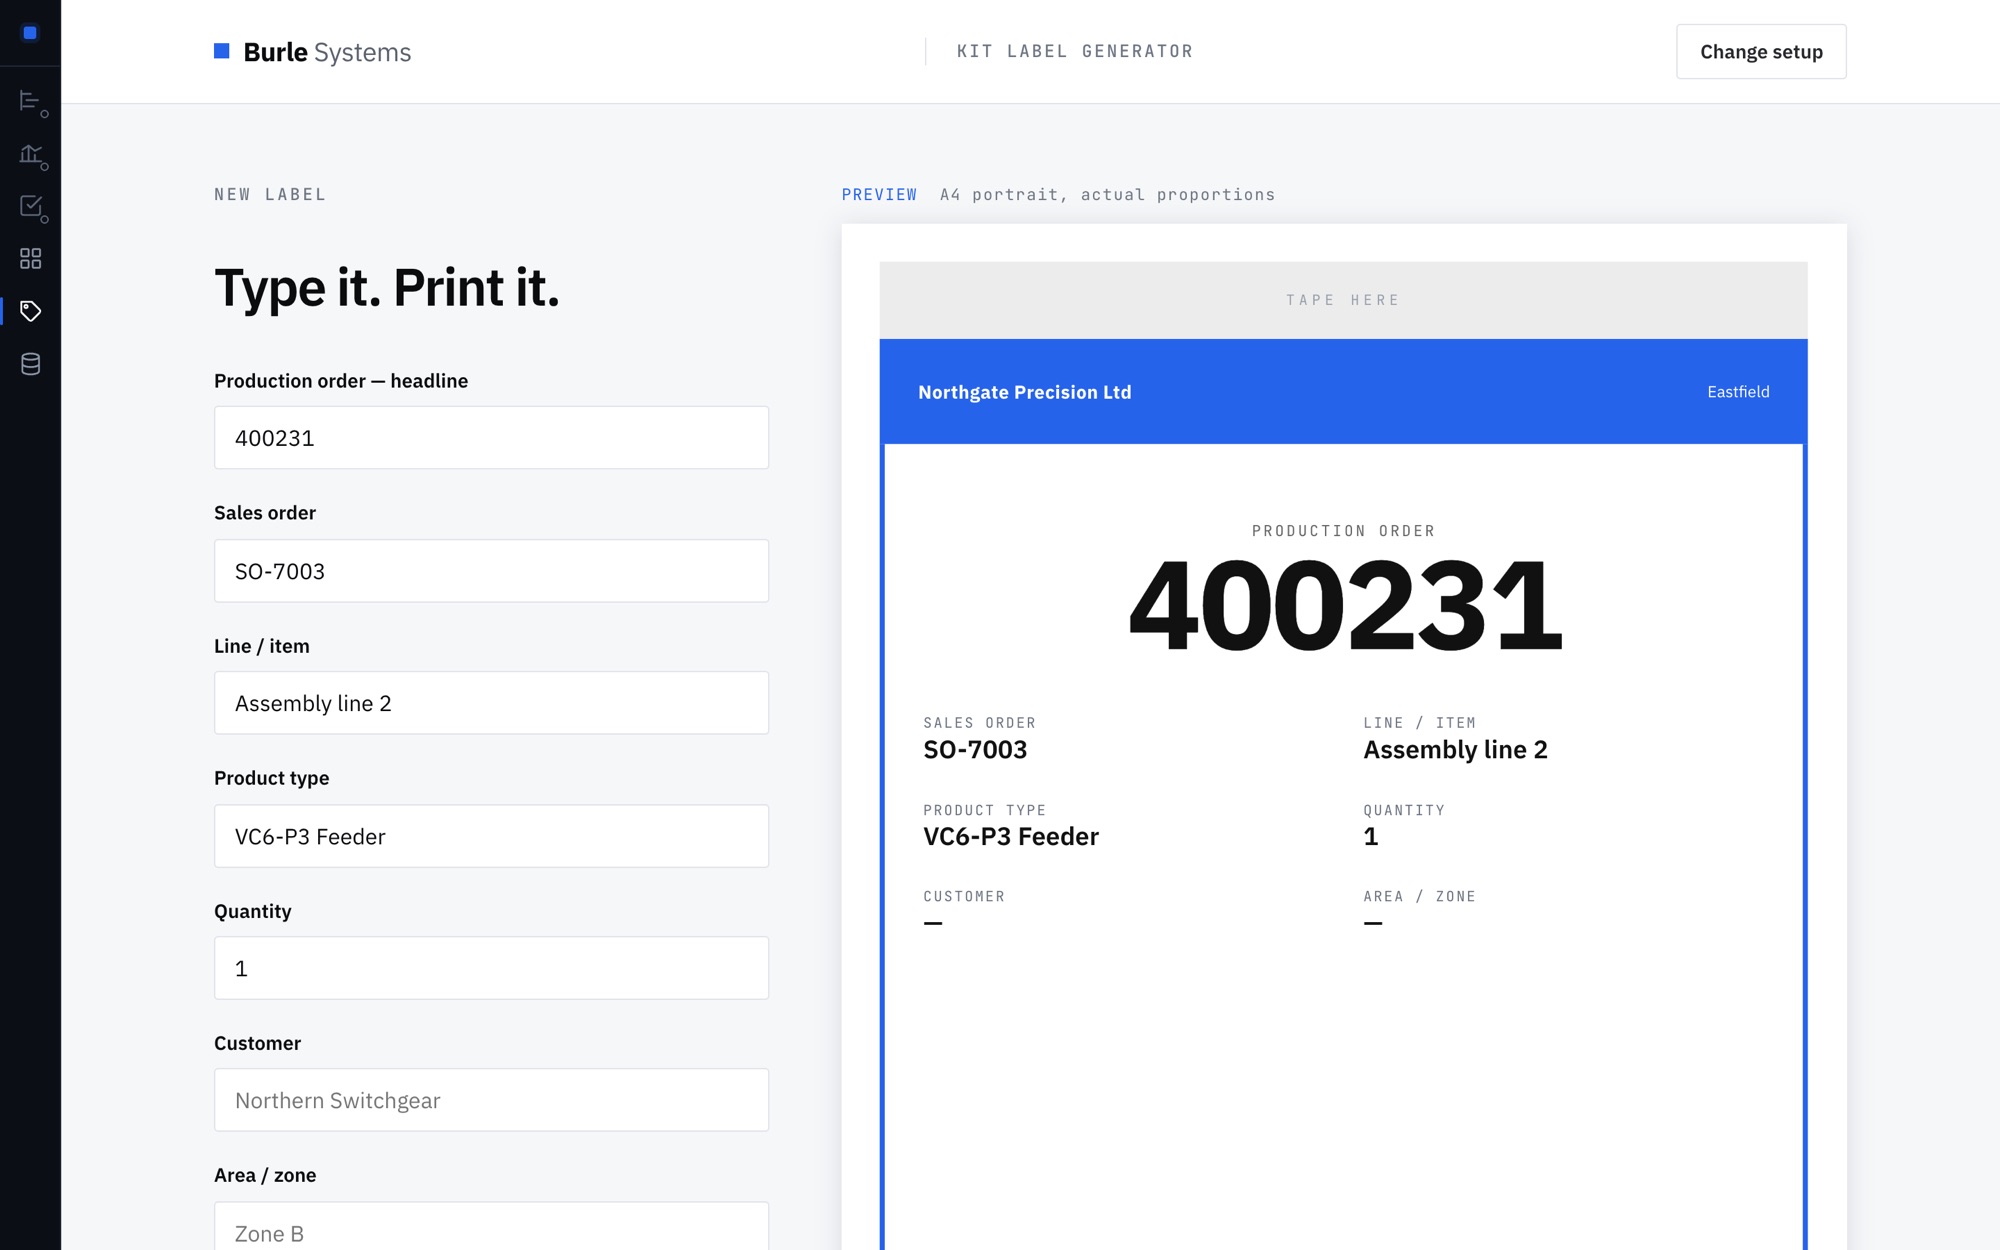Select the label tag sidebar icon

[x=31, y=311]
